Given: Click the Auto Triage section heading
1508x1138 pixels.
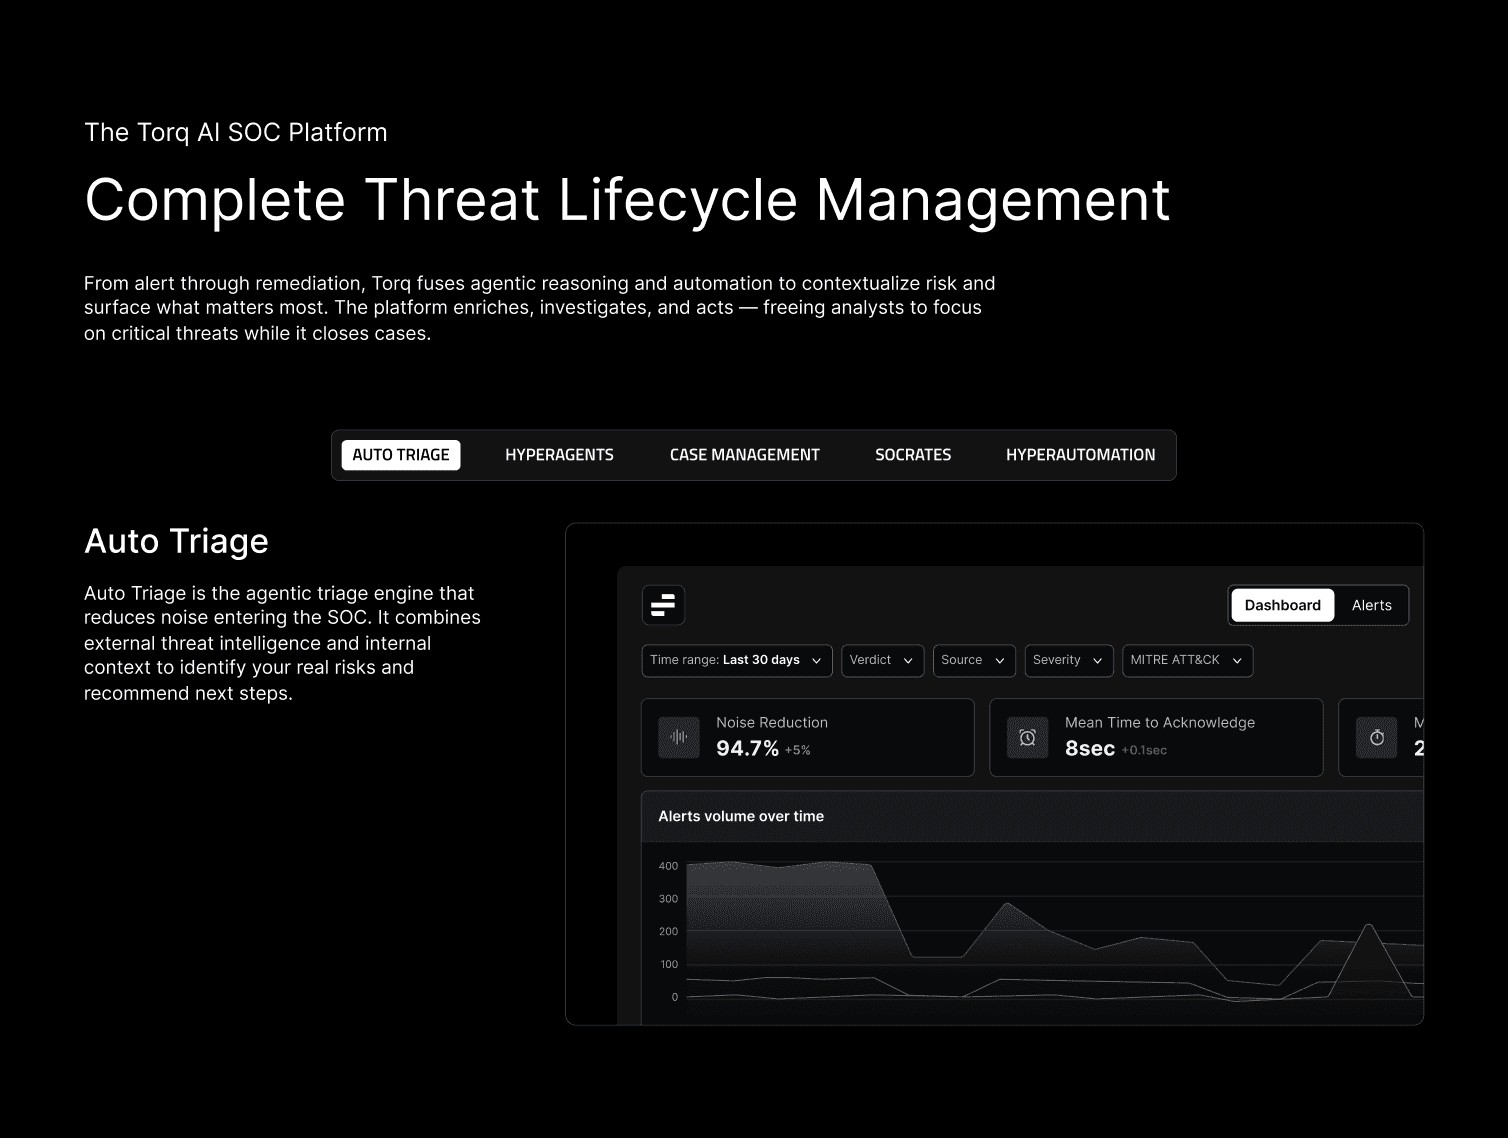Looking at the screenshot, I should (176, 541).
